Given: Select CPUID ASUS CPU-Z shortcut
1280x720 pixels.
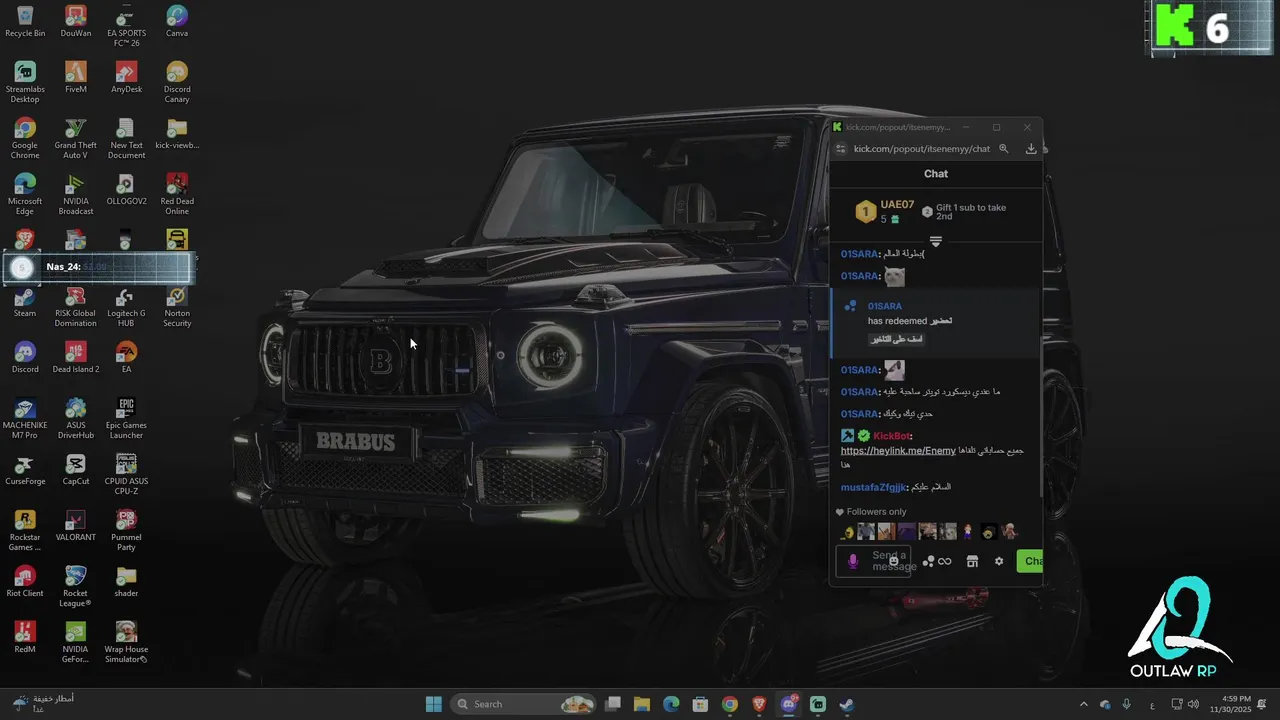Looking at the screenshot, I should coord(126,474).
